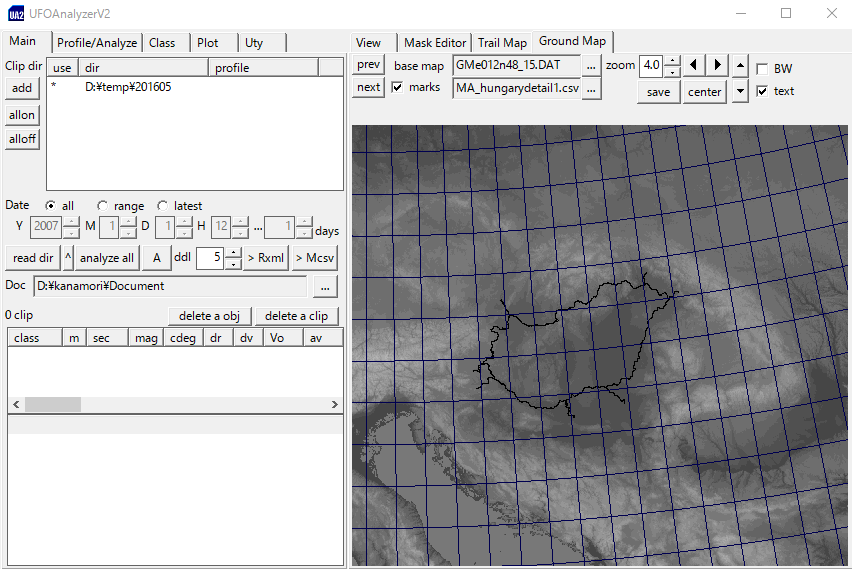Pan the ground map right
This screenshot has height=569, width=852.
pyautogui.click(x=717, y=65)
